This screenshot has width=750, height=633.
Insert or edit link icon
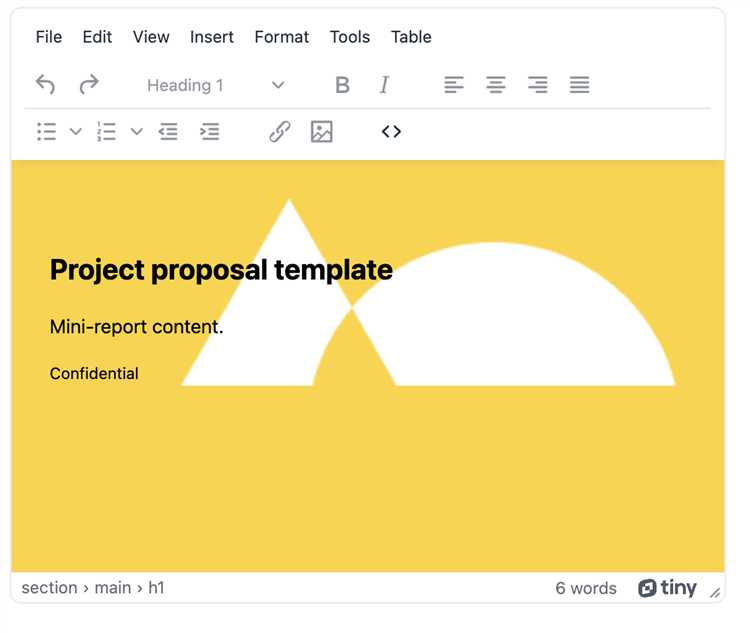[x=280, y=131]
